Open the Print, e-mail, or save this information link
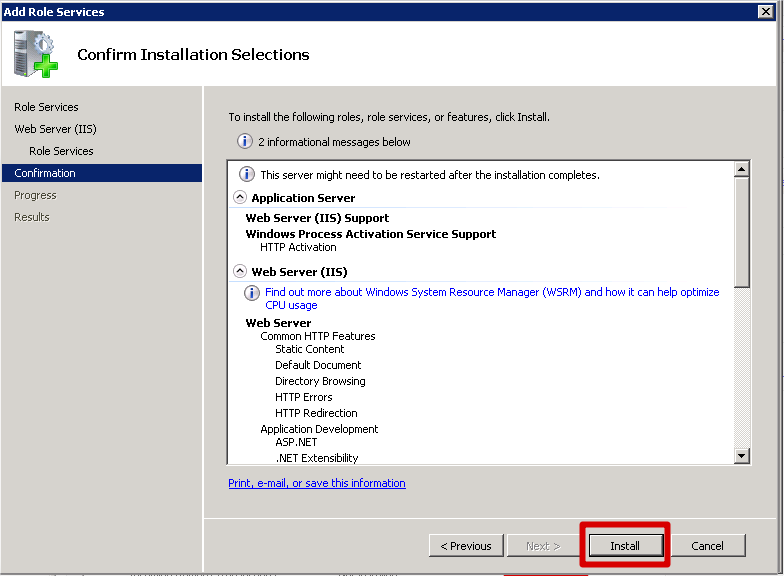Image resolution: width=784 pixels, height=576 pixels. pyautogui.click(x=316, y=483)
